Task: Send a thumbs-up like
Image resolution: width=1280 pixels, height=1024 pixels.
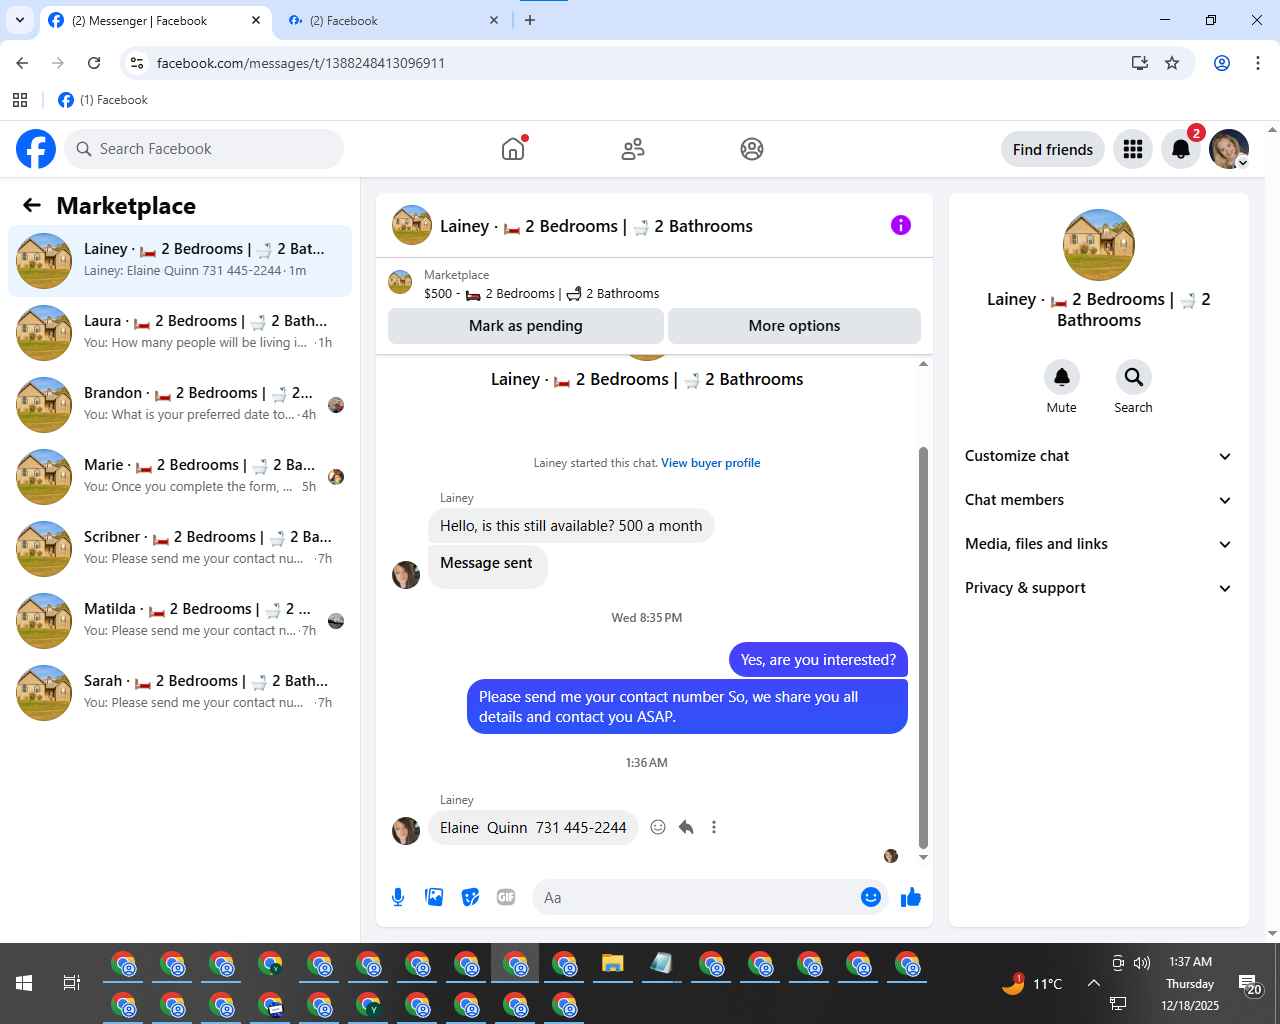Action: coord(911,897)
